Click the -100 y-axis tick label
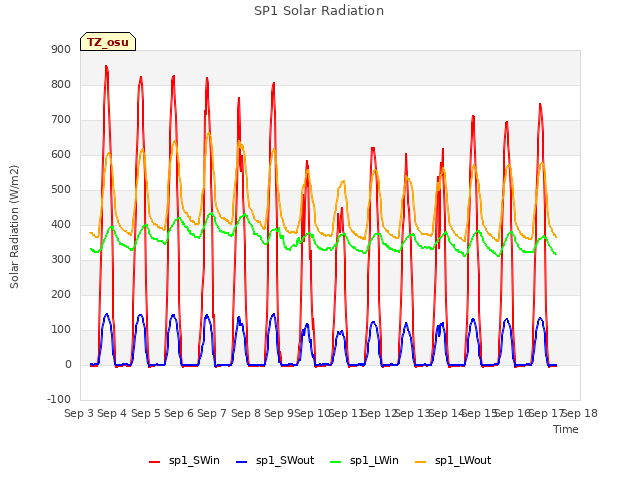This screenshot has width=640, height=480. (x=59, y=399)
